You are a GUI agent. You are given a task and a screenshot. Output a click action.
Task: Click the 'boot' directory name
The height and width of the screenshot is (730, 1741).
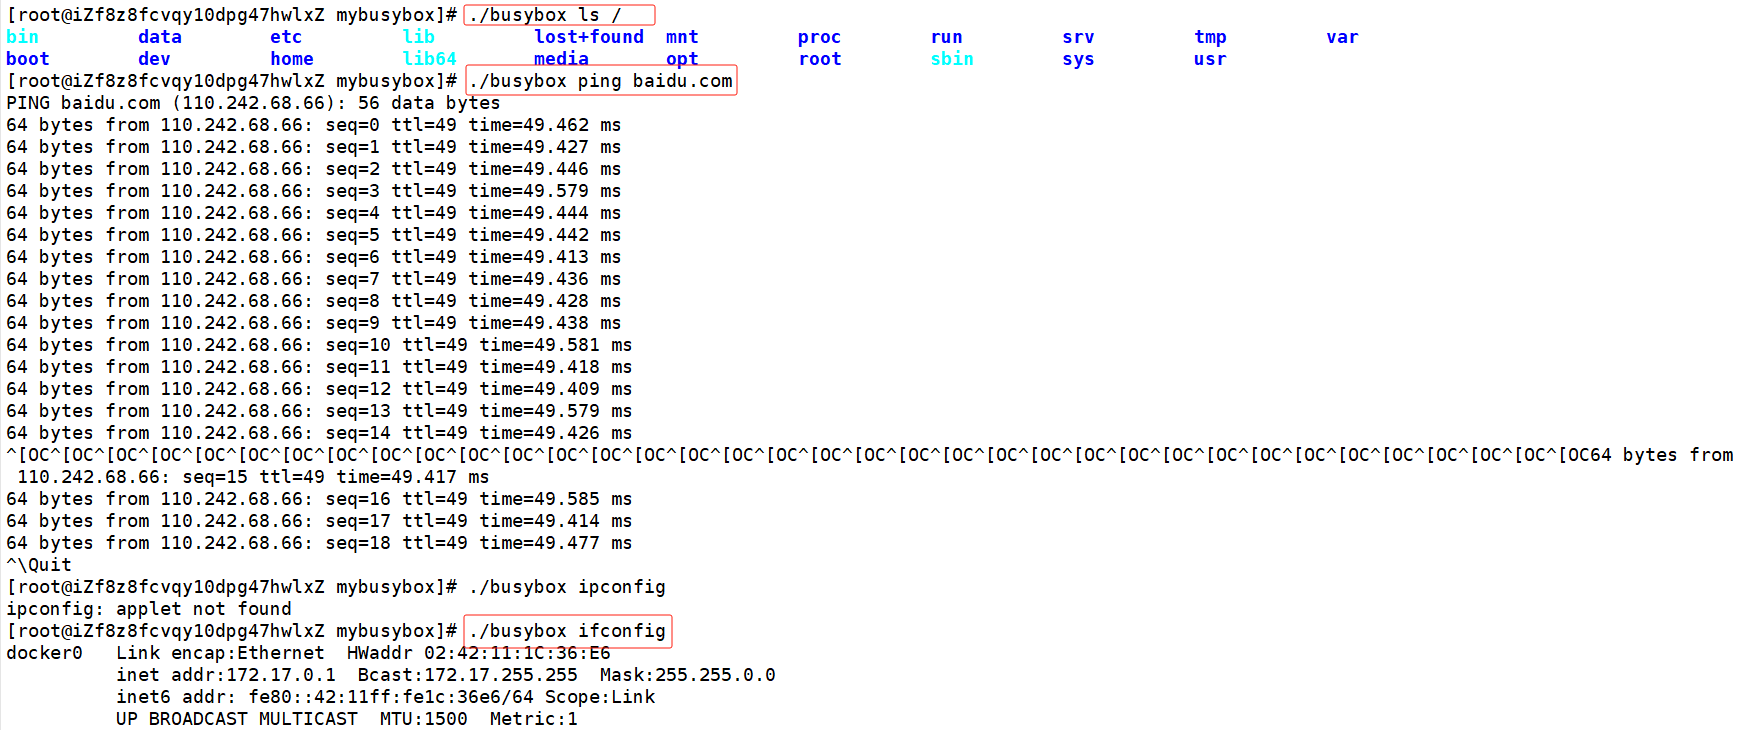click(28, 59)
